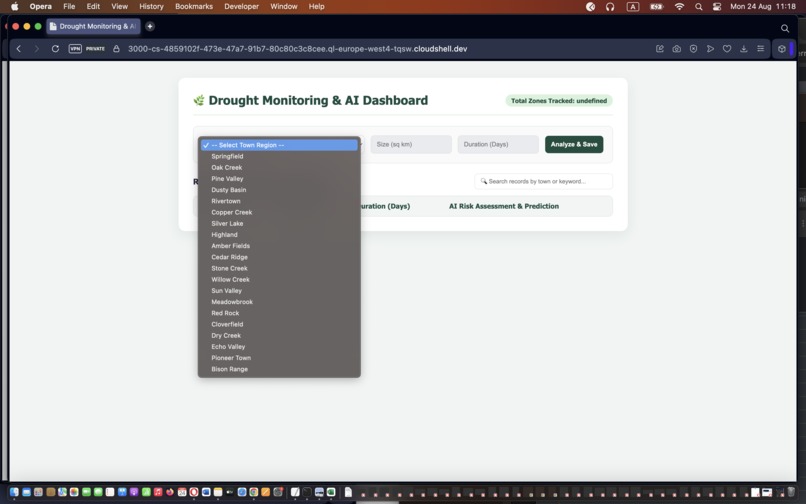Viewport: 806px width, 504px height.
Task: Open the History menu
Action: (x=151, y=7)
